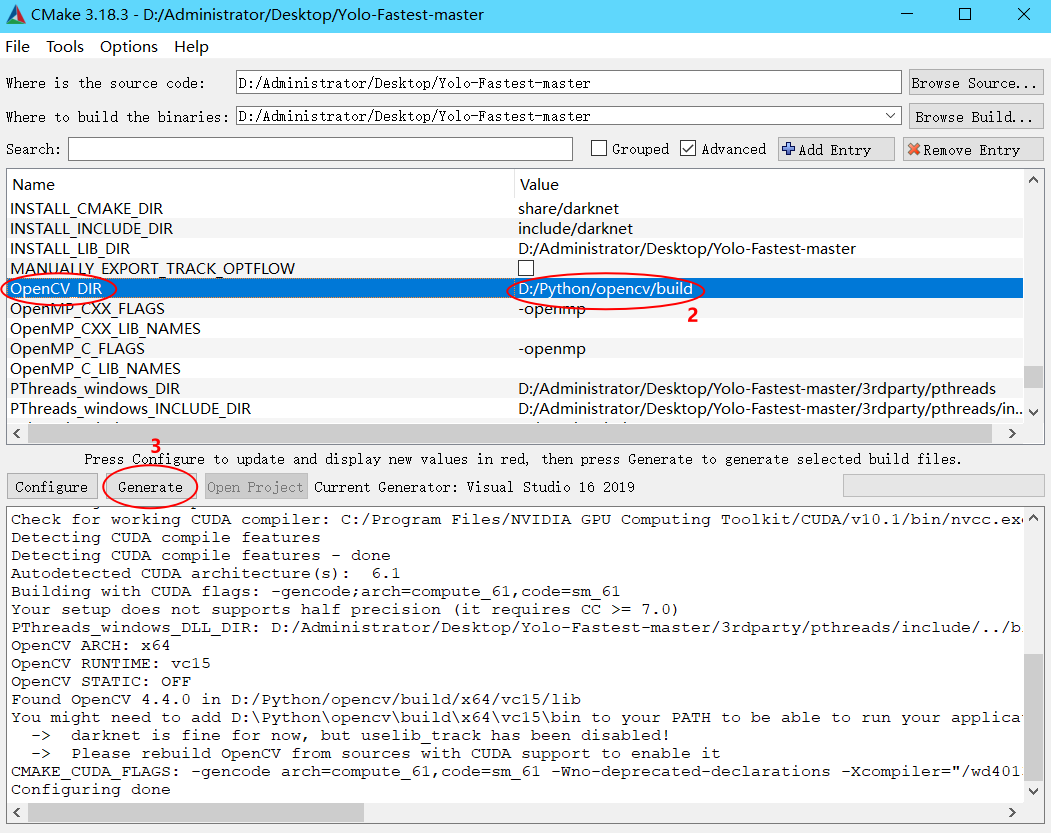Click the Generate button
Viewport: 1051px width, 833px height.
pyautogui.click(x=150, y=487)
